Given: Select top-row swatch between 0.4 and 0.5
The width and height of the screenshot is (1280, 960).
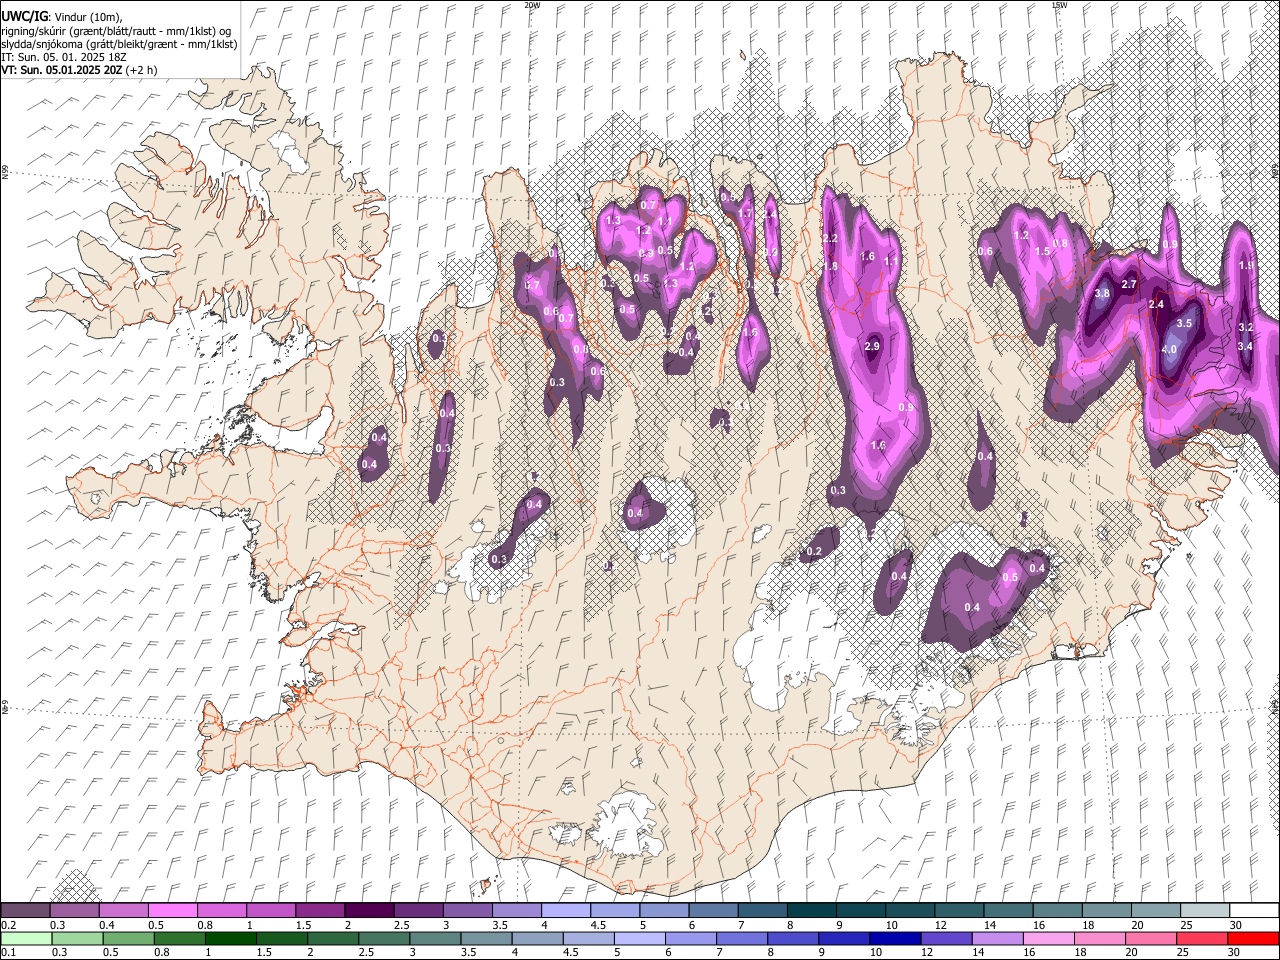Looking at the screenshot, I should tap(124, 910).
